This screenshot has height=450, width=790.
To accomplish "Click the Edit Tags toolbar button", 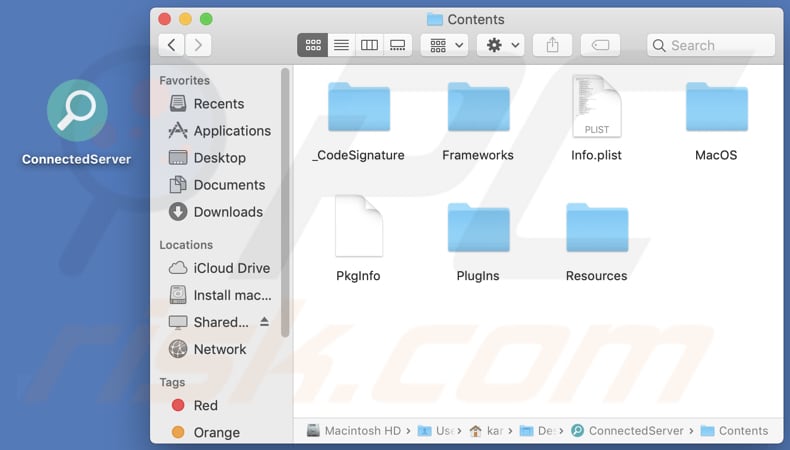I will pyautogui.click(x=600, y=45).
